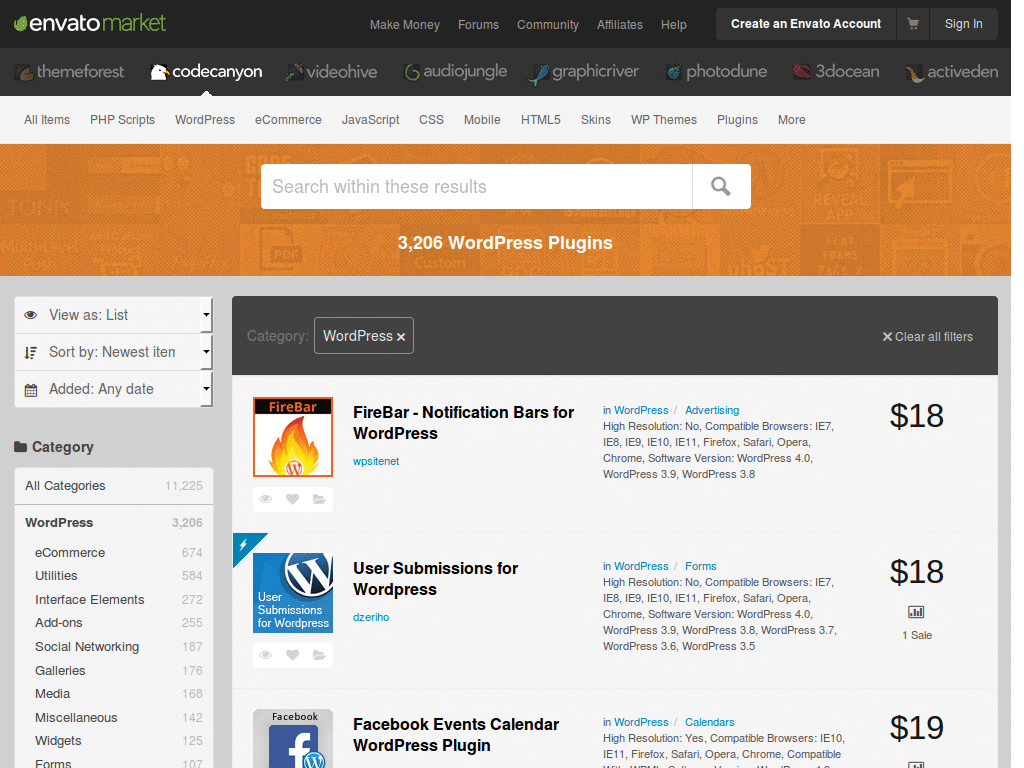Click Clear all filters
Image resolution: width=1024 pixels, height=768 pixels.
[x=927, y=337]
